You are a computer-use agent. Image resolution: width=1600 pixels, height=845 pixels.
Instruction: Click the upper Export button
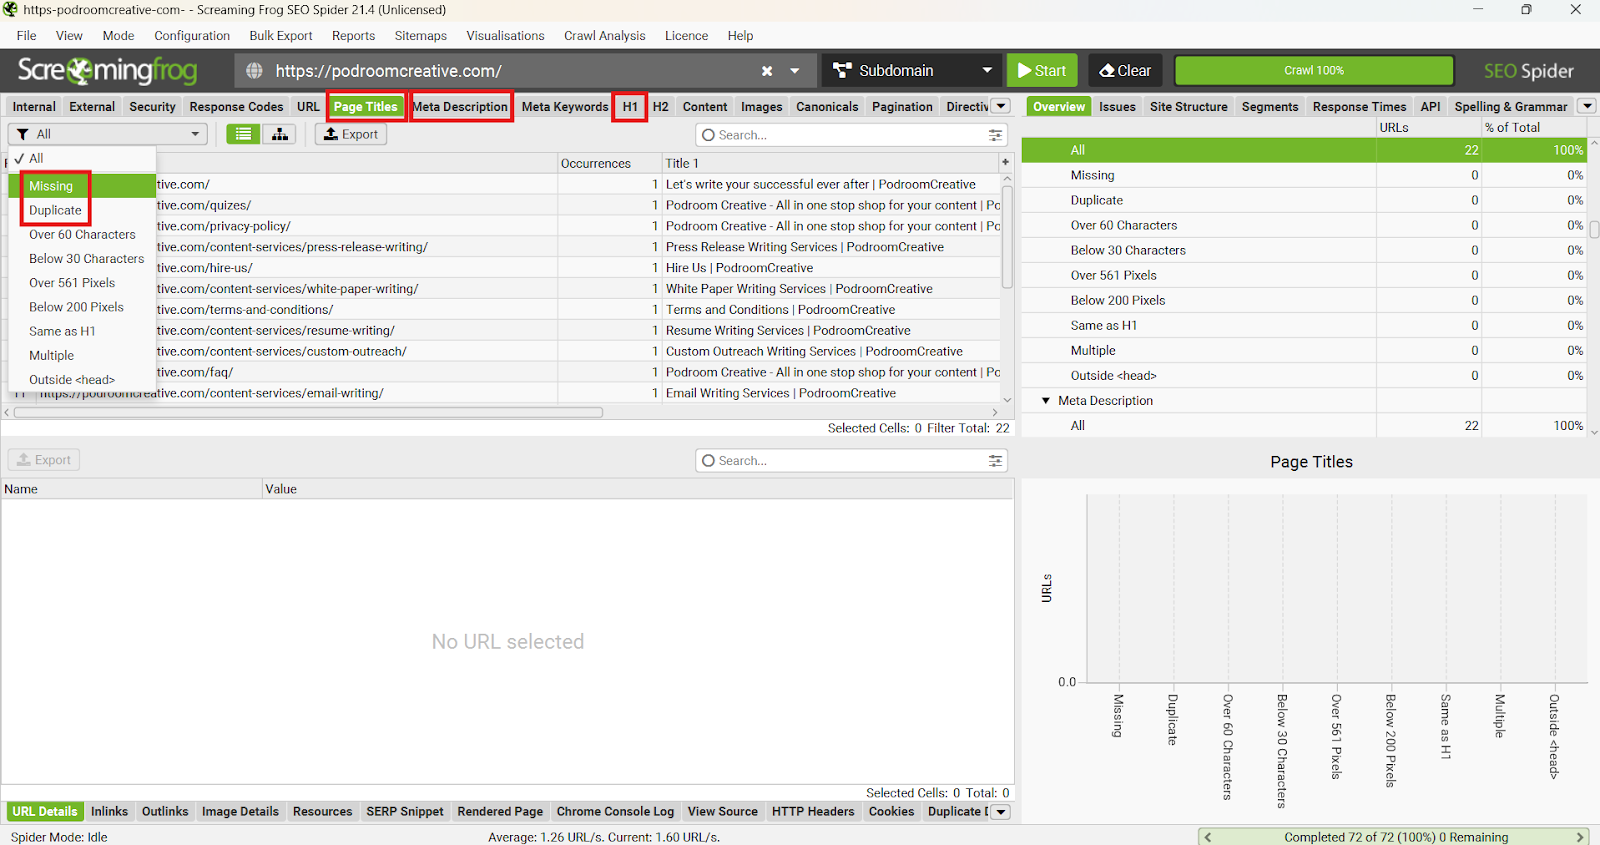[351, 134]
